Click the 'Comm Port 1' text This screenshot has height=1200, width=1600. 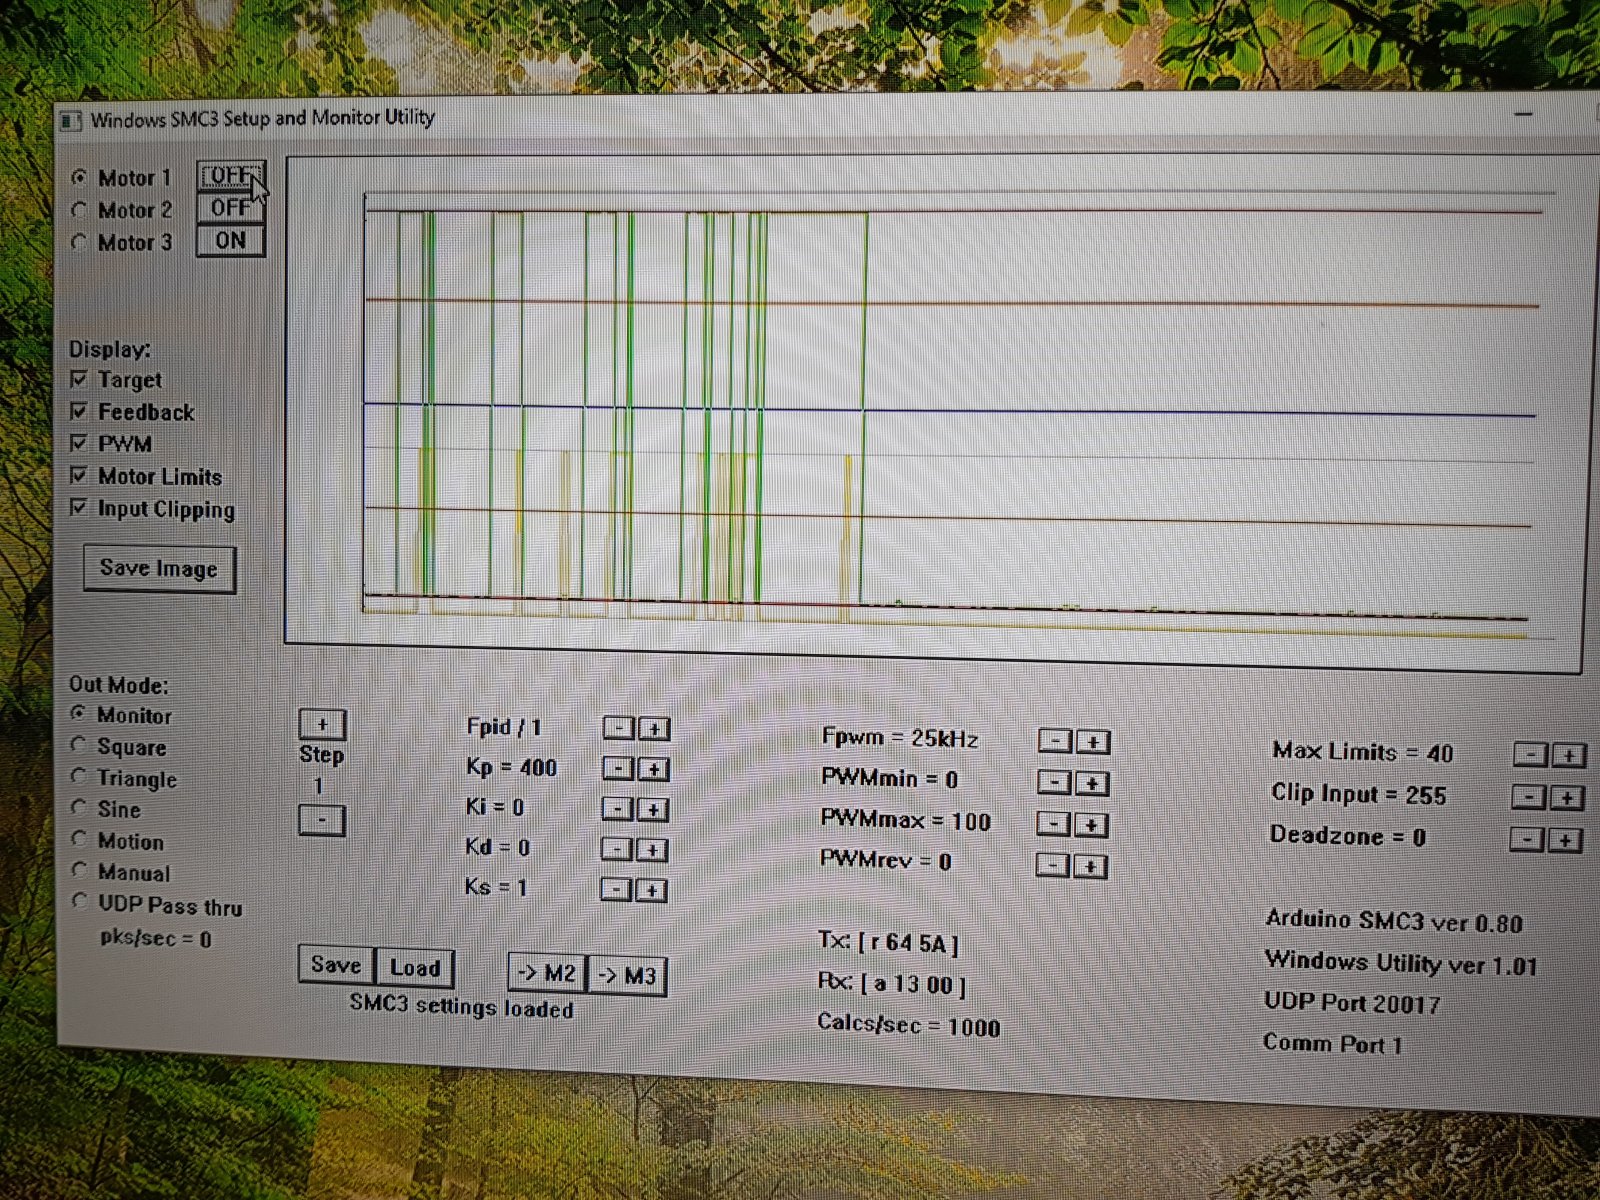pyautogui.click(x=1332, y=1044)
